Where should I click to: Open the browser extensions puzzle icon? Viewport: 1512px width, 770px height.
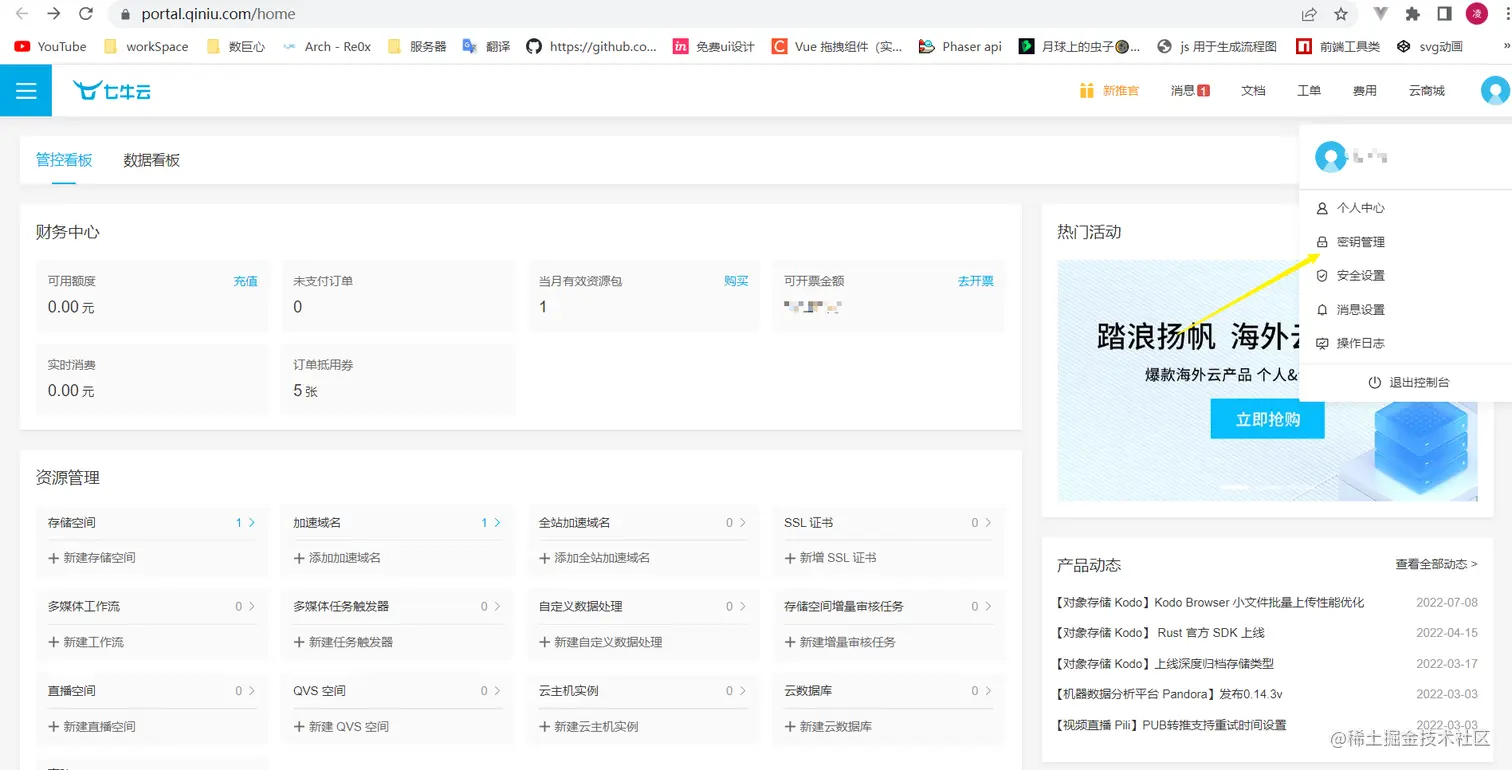pos(1413,14)
